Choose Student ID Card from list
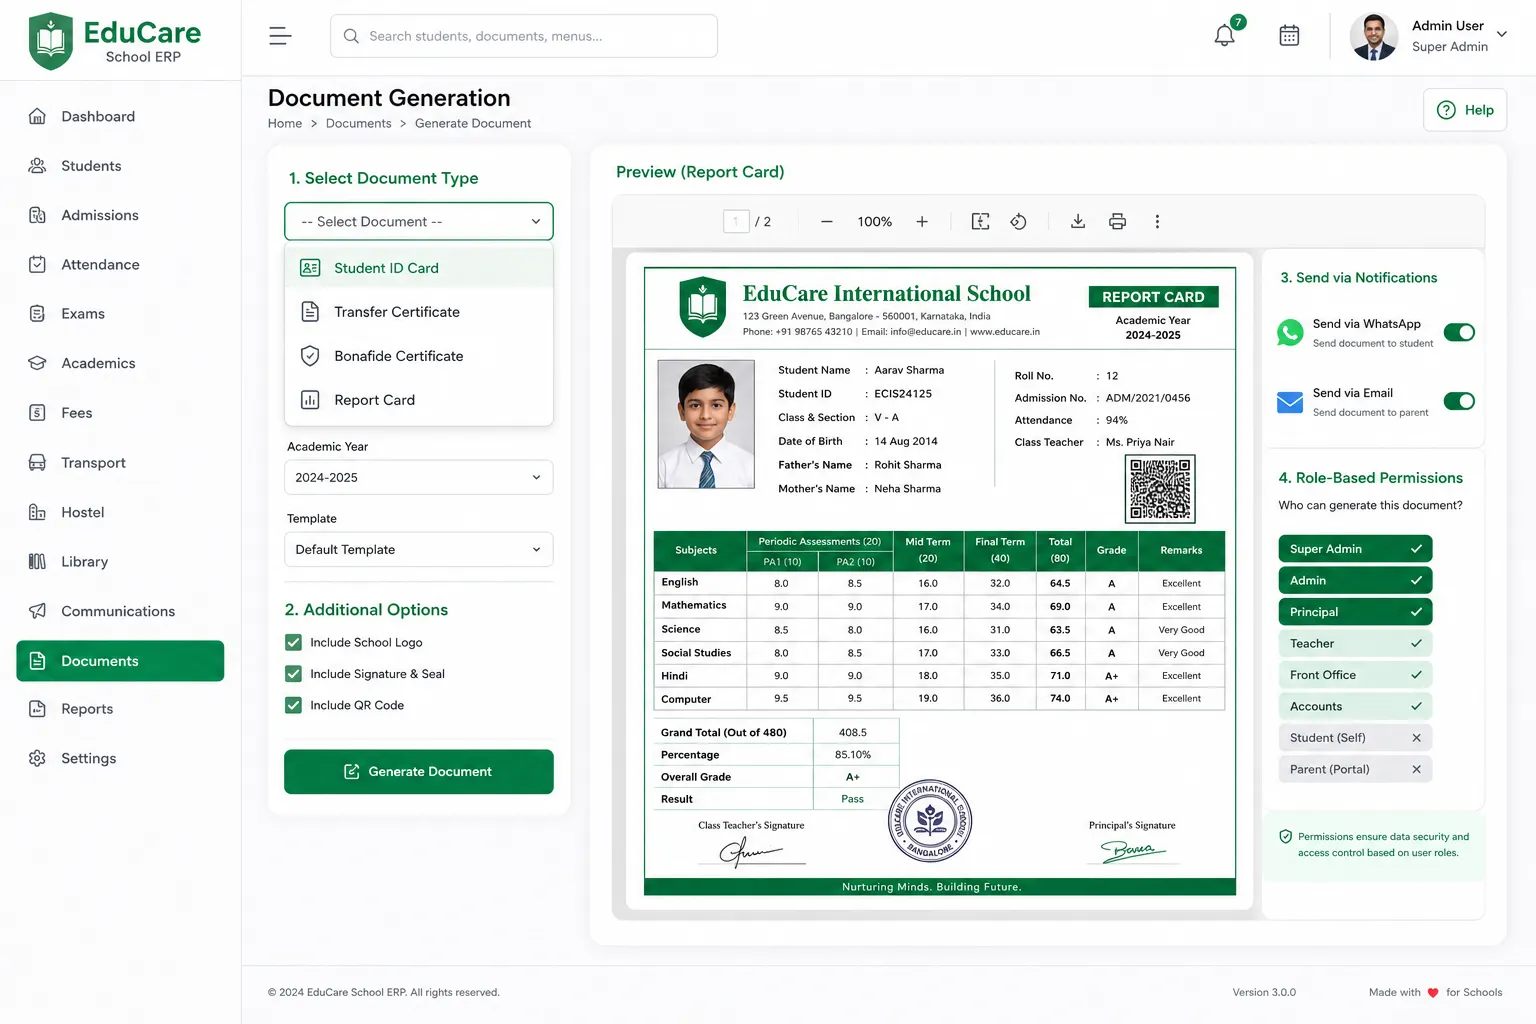Image resolution: width=1536 pixels, height=1024 pixels. pyautogui.click(x=419, y=268)
